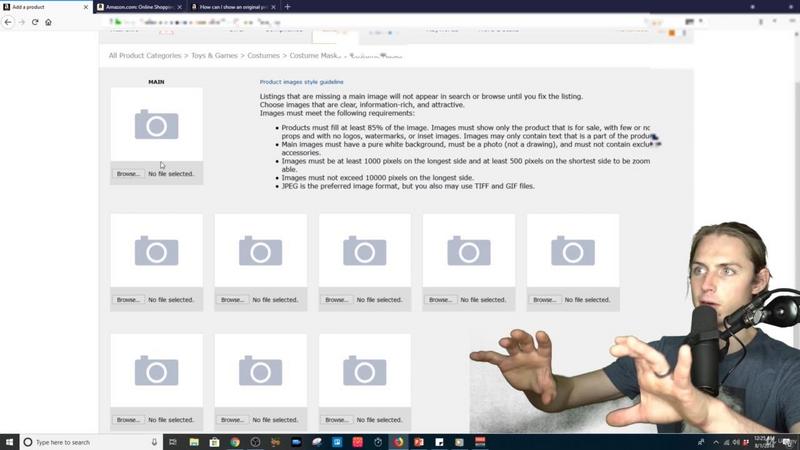This screenshot has width=800, height=450.
Task: Click Browse for second slot in middle row
Action: coord(232,300)
